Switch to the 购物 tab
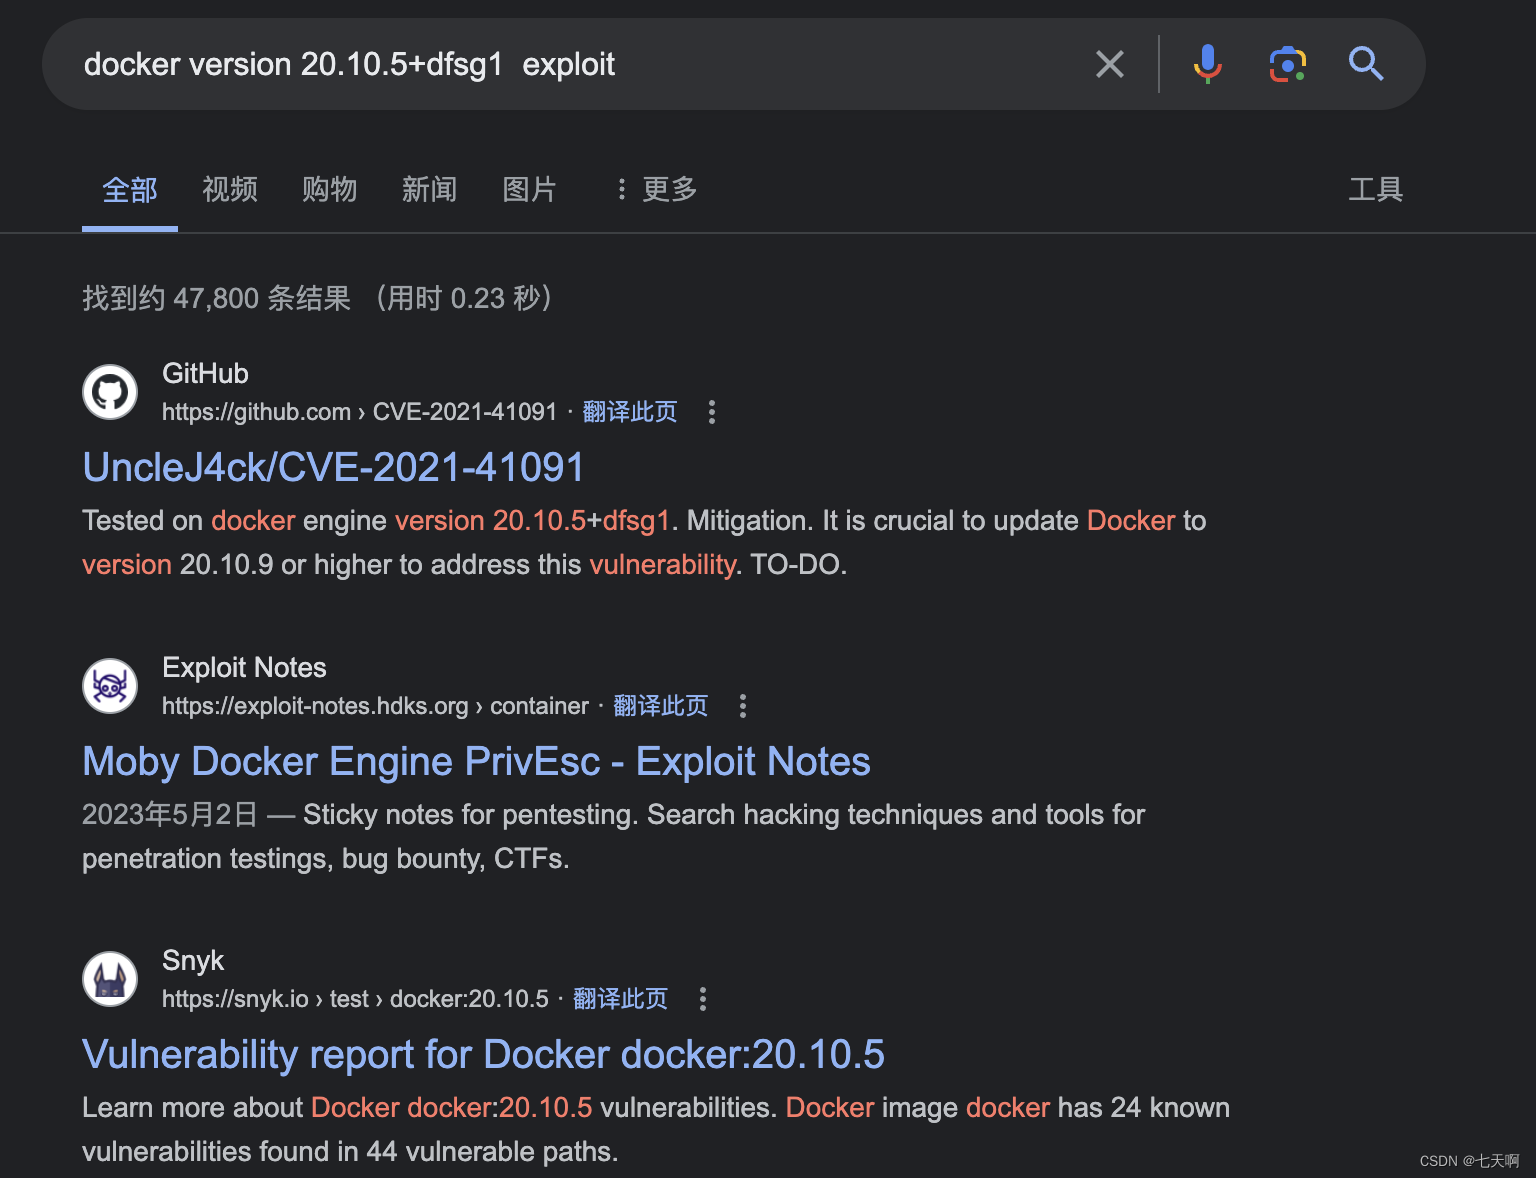Image resolution: width=1536 pixels, height=1178 pixels. 330,189
